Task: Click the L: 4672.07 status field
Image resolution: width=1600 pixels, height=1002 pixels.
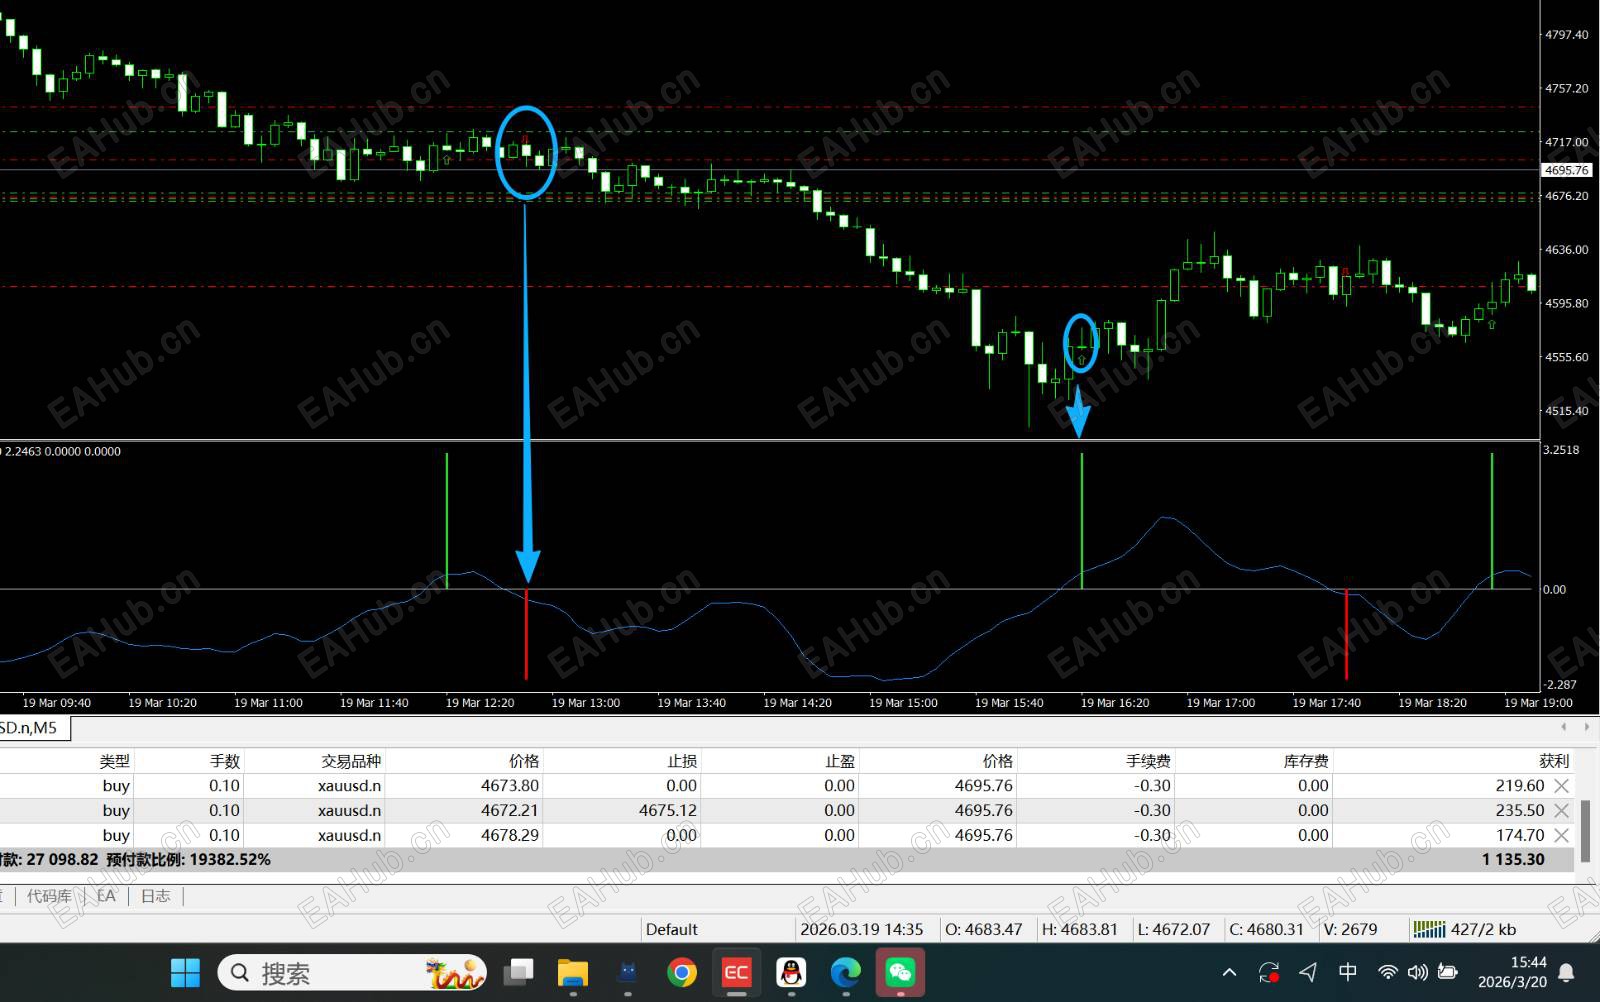Action: 1174,929
